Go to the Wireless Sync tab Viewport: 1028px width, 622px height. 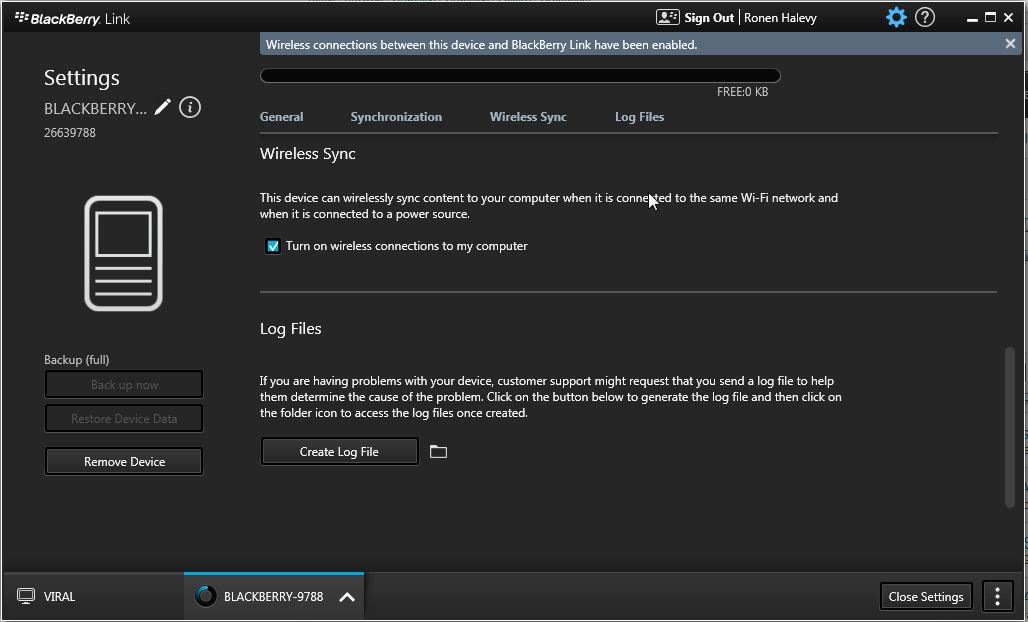tap(528, 117)
